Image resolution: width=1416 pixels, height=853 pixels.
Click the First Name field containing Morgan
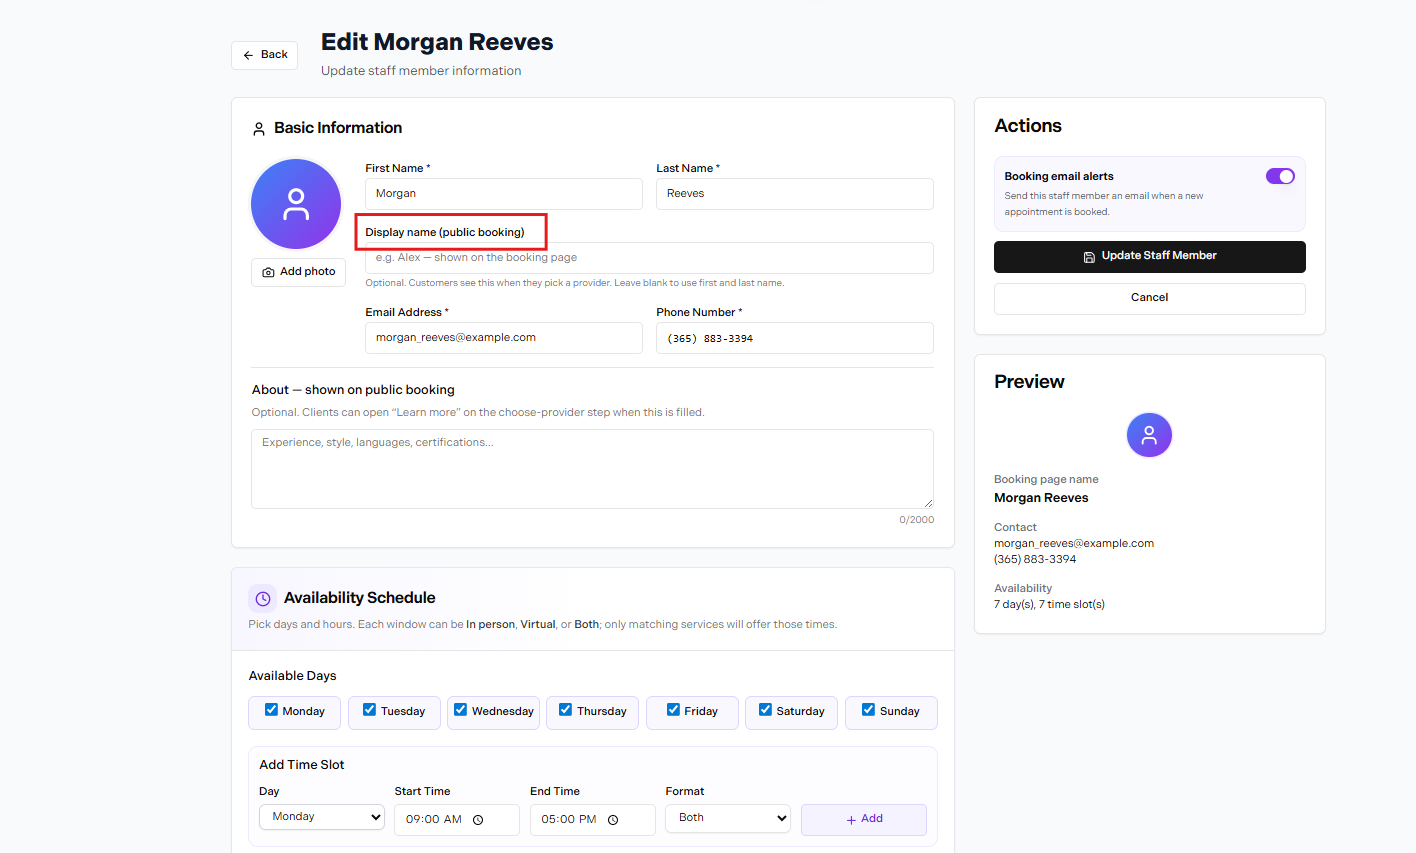pyautogui.click(x=504, y=194)
